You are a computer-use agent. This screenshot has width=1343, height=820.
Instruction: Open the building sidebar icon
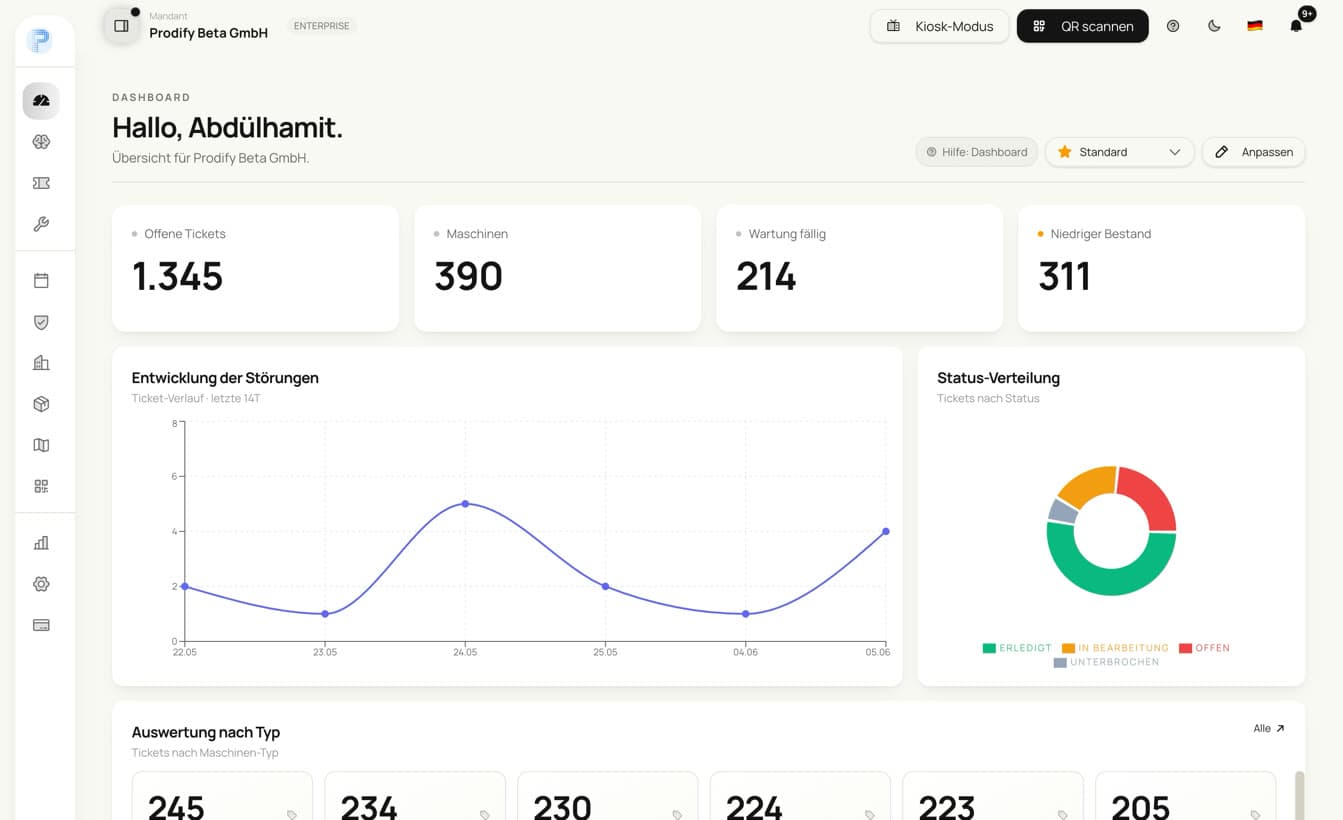[41, 363]
